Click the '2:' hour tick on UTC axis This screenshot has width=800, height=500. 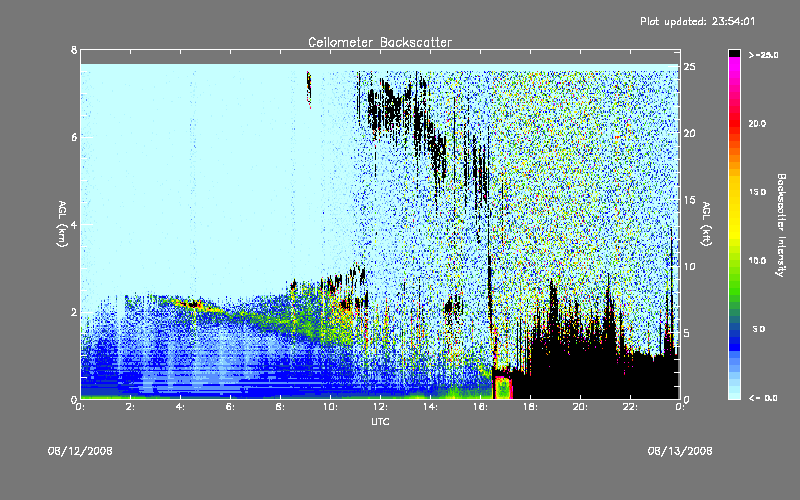click(x=130, y=407)
